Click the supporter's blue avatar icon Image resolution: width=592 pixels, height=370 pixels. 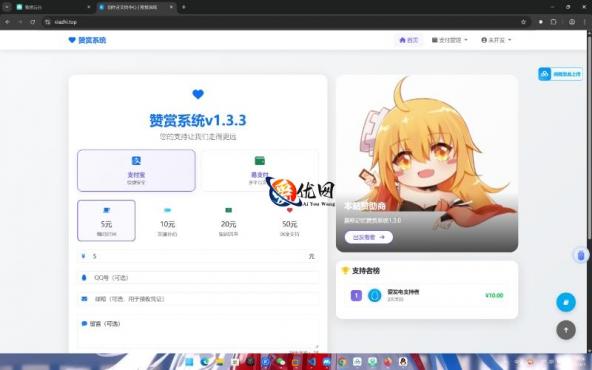[x=375, y=295]
